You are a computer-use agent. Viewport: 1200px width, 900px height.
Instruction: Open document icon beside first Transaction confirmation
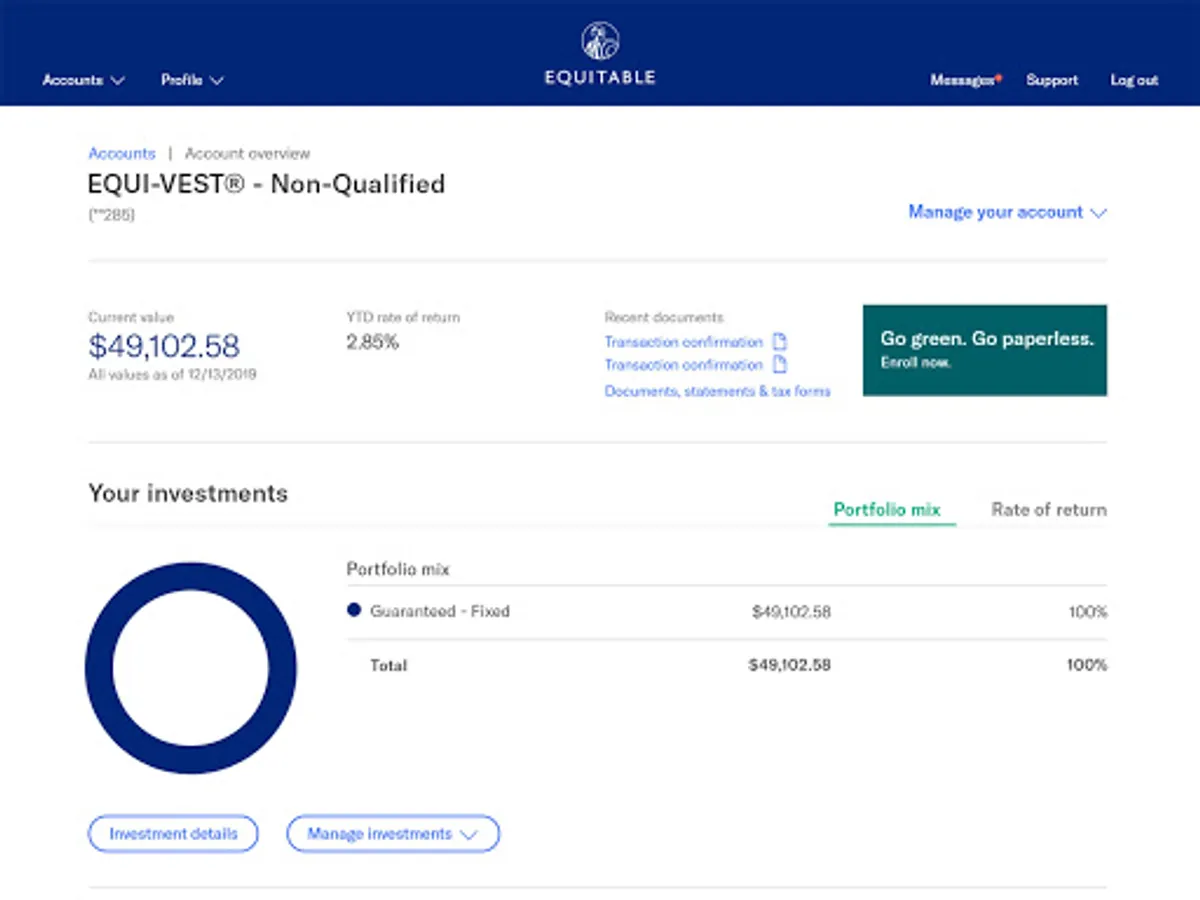click(x=780, y=342)
